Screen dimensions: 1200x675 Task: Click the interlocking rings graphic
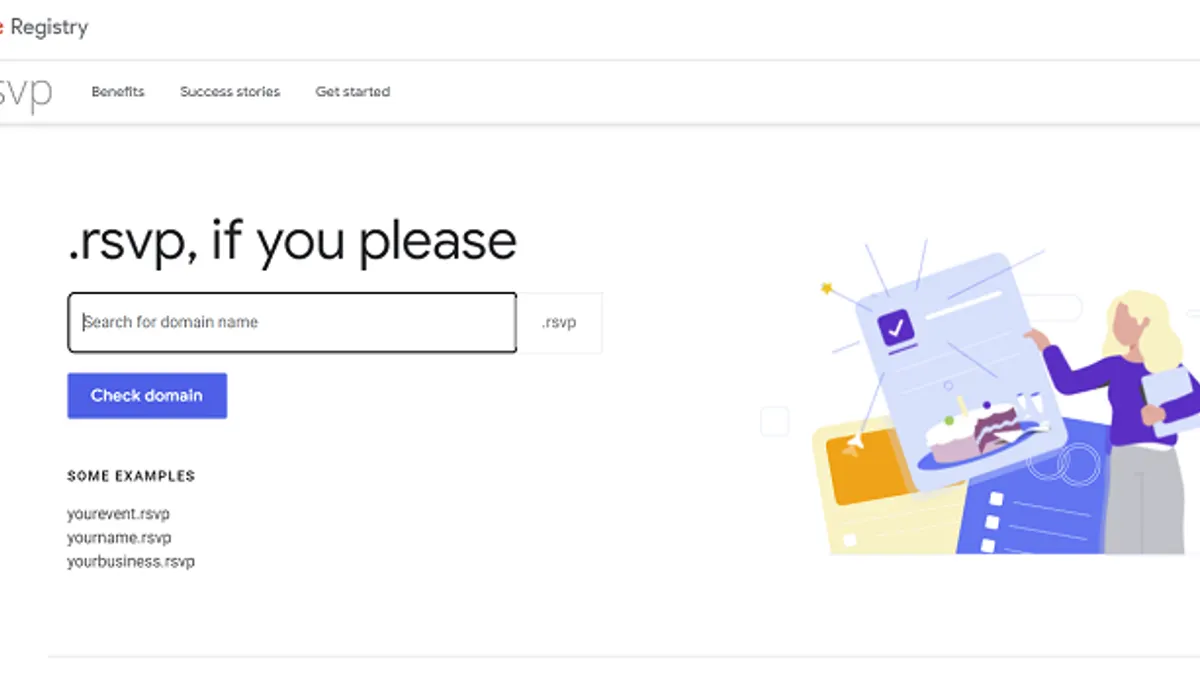(x=1064, y=463)
